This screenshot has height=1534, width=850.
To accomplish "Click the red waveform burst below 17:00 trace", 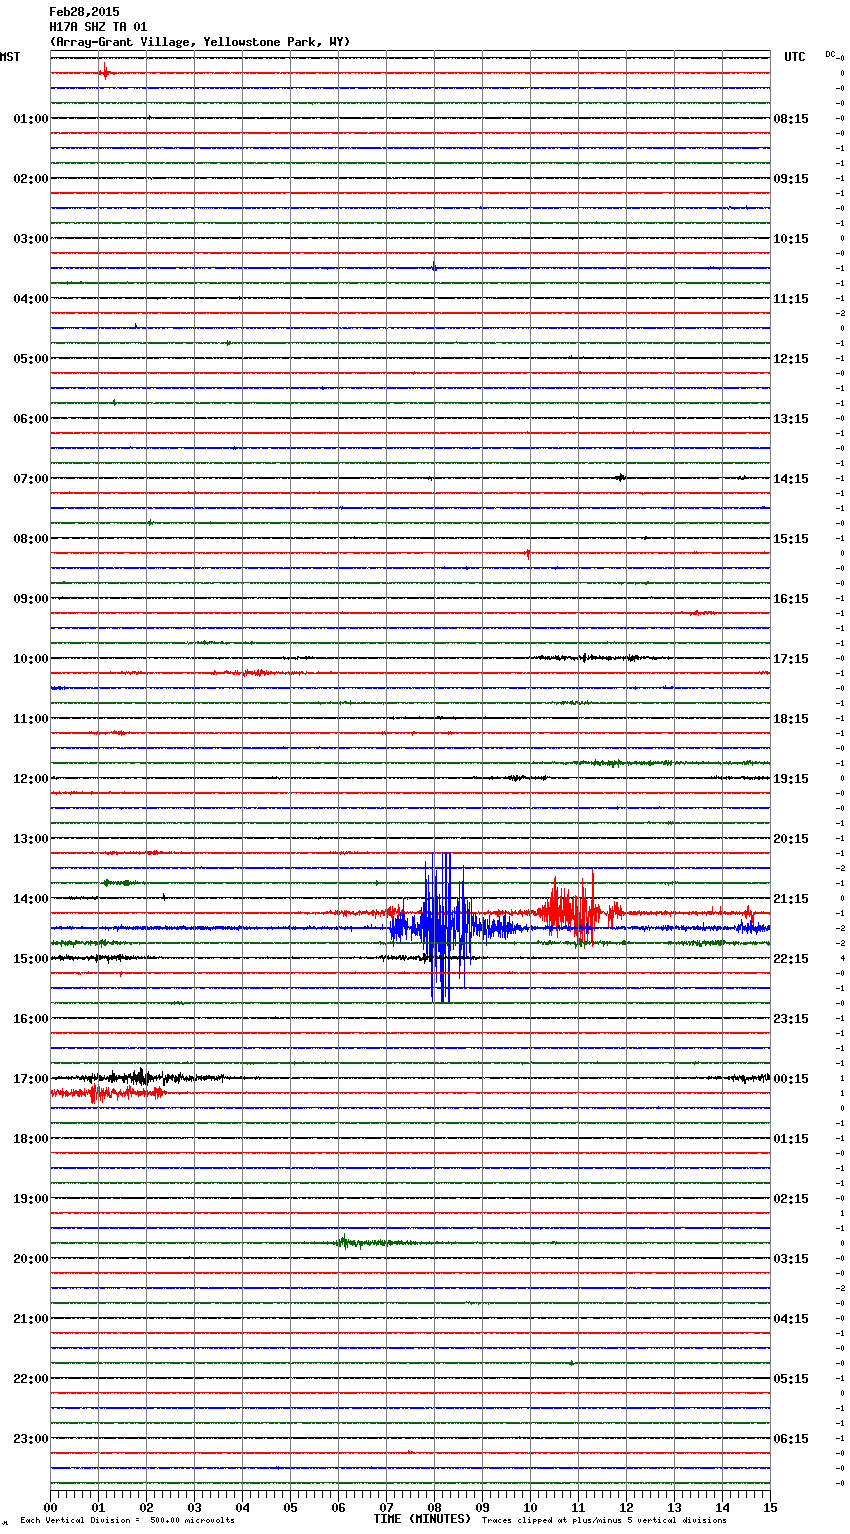I will click(x=108, y=1093).
